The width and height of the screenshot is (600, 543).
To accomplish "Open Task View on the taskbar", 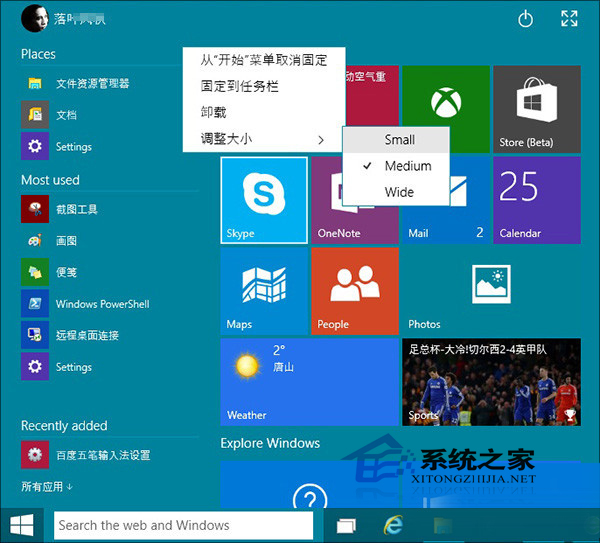I will pyautogui.click(x=346, y=525).
